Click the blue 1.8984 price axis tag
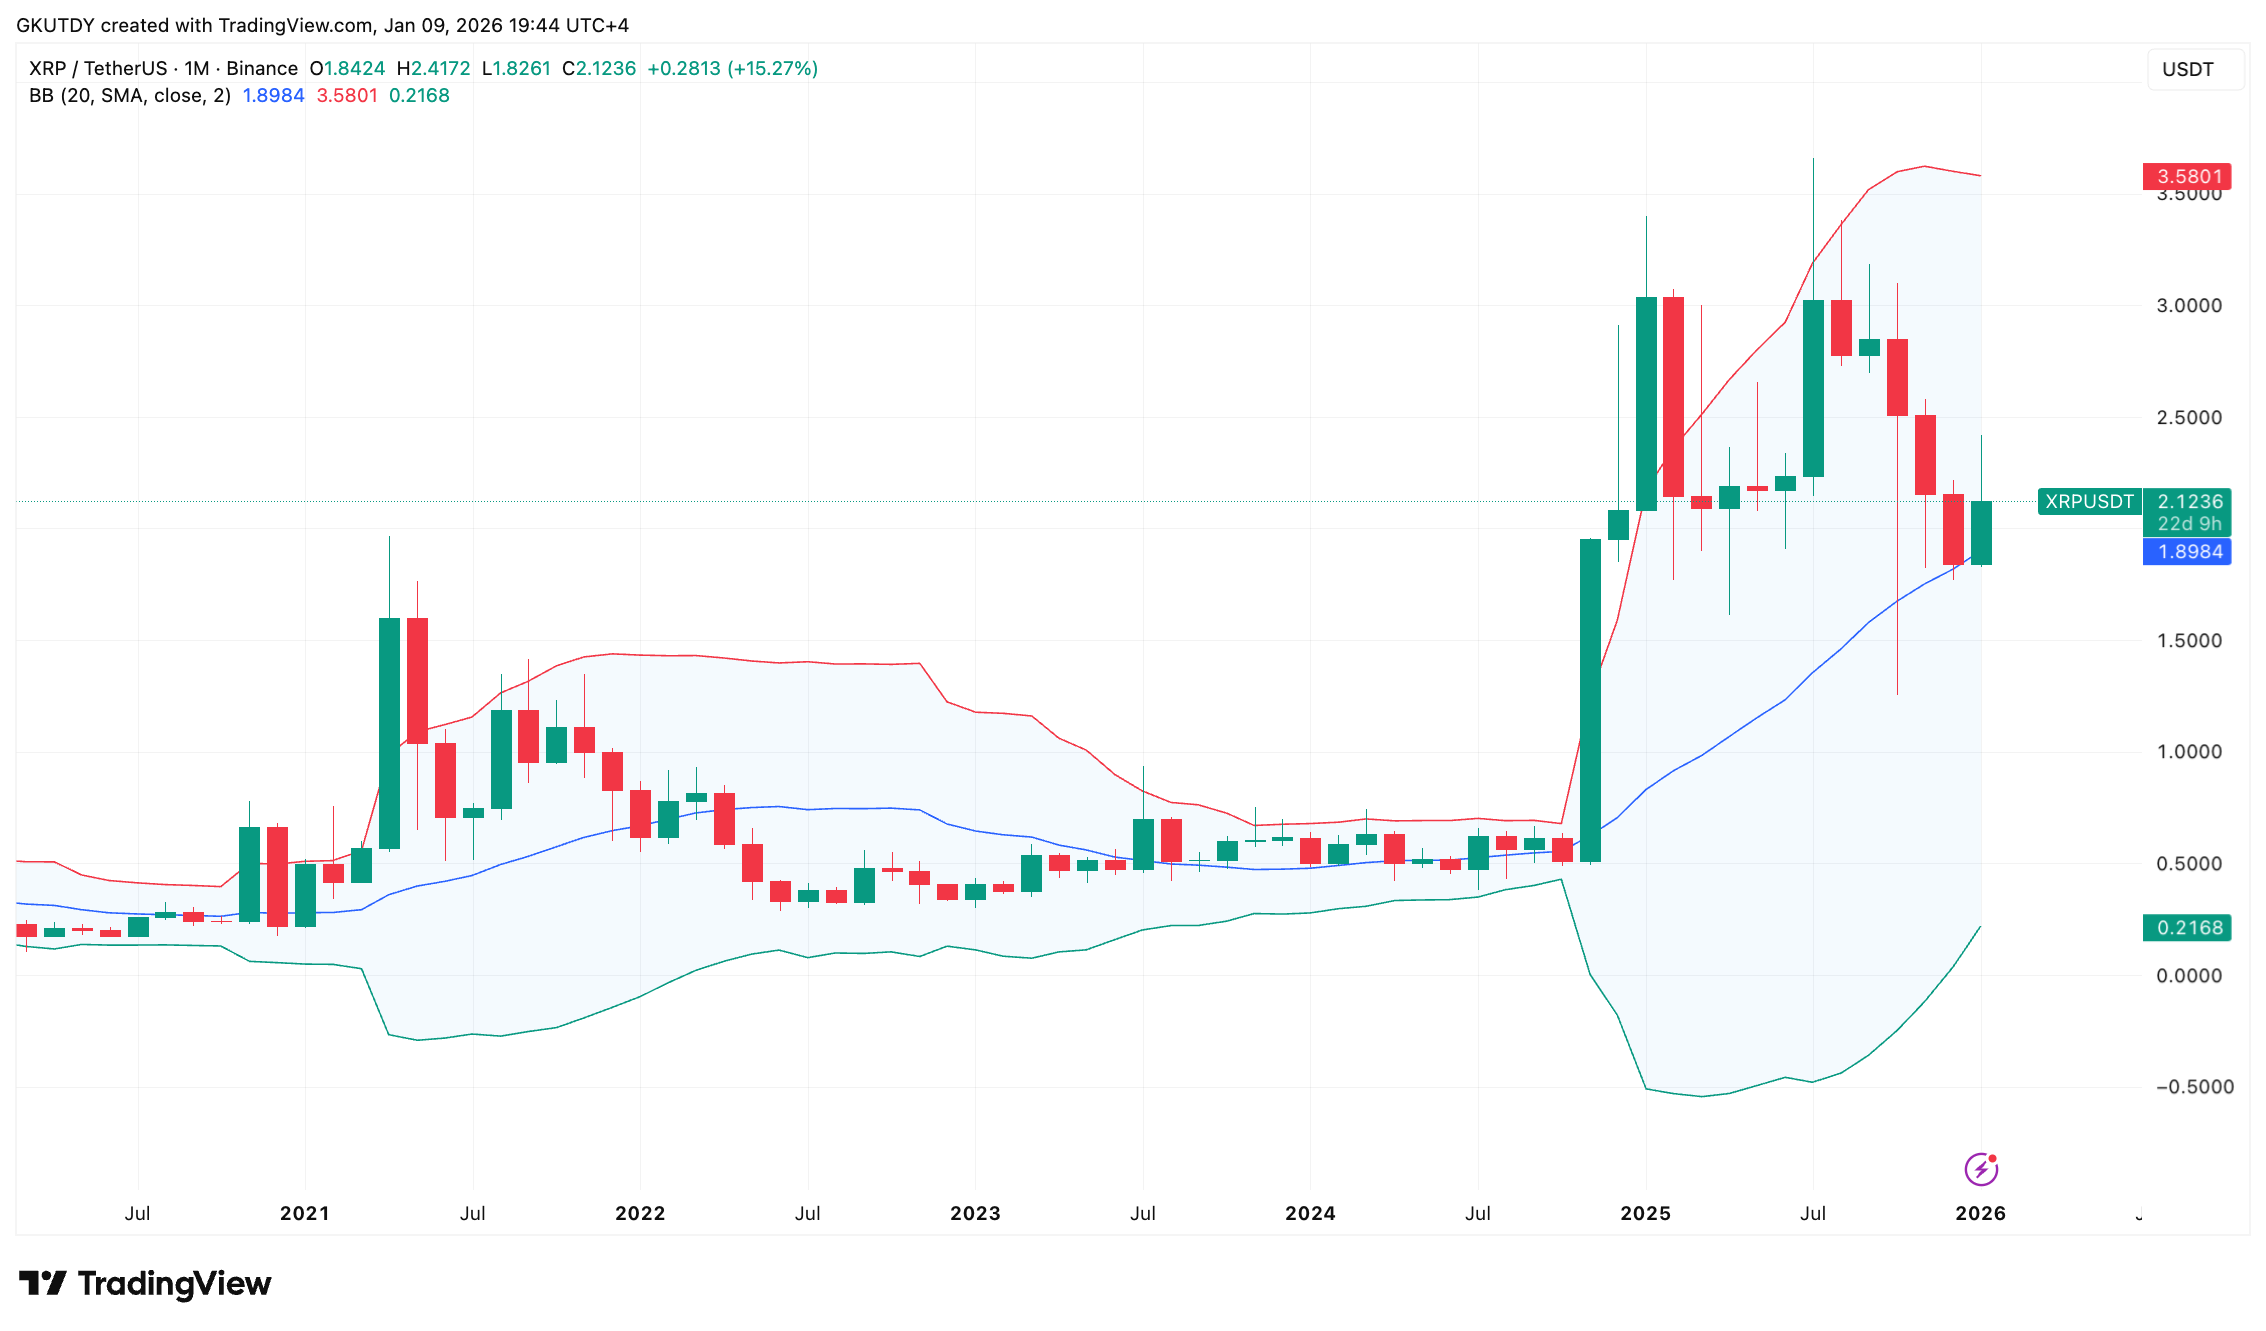Screen dimensions: 2266x1331 tap(2188, 551)
